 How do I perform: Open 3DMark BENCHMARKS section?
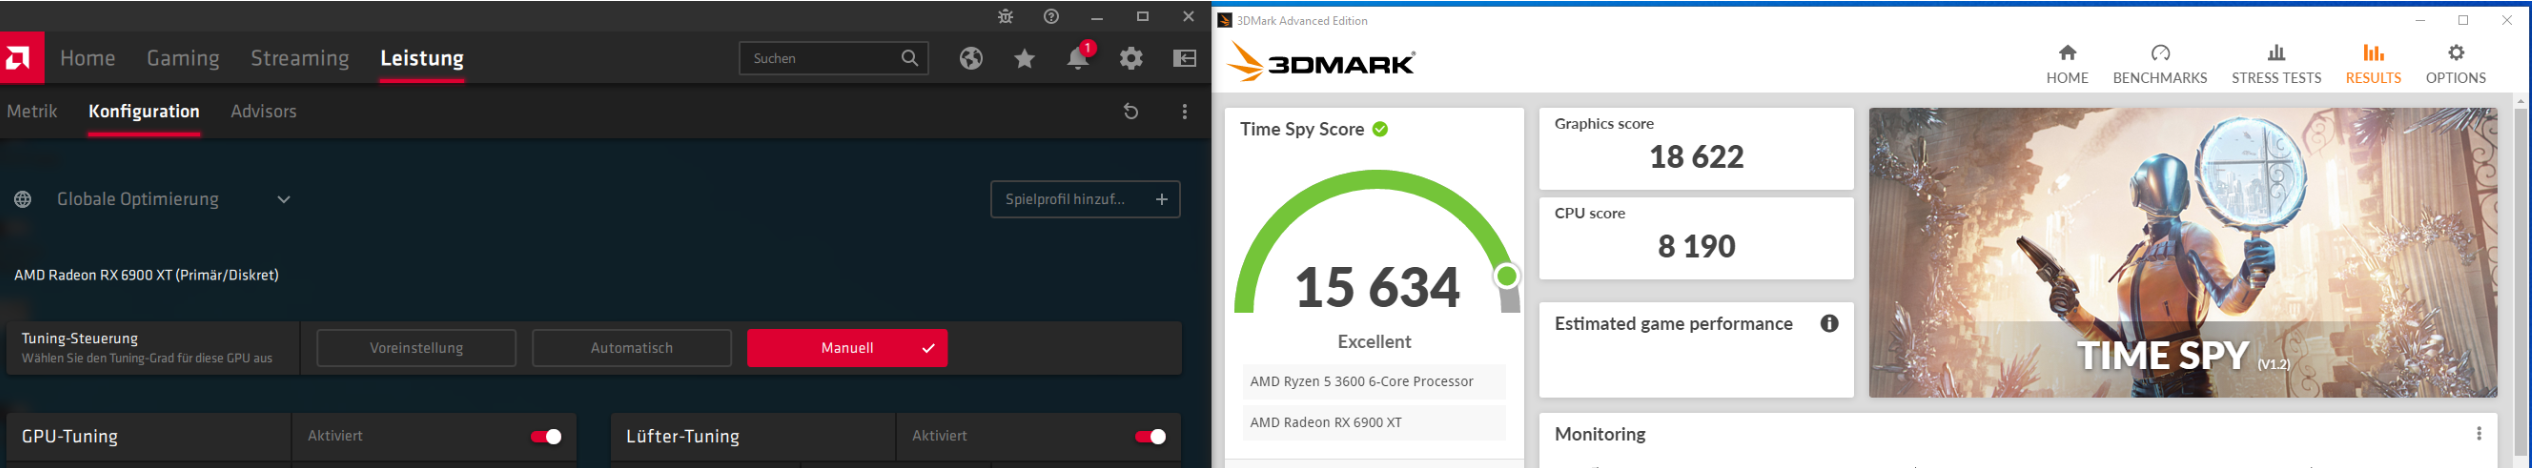[x=2160, y=65]
